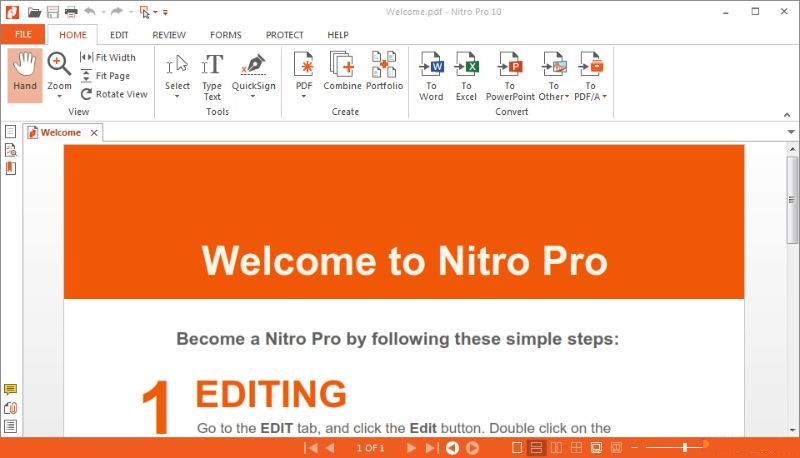Switch to facing pages layout
The width and height of the screenshot is (800, 458).
tap(556, 448)
